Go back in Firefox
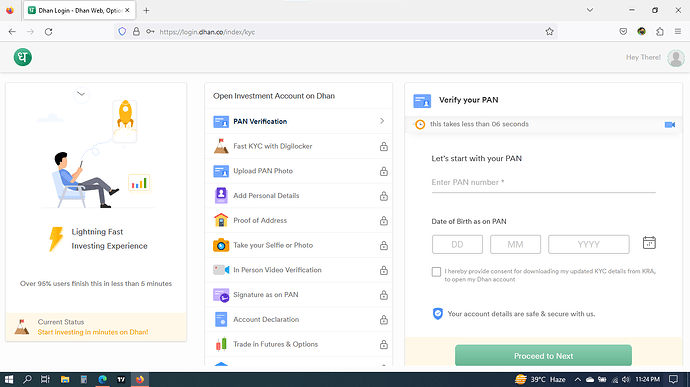Viewport: 690px width, 387px height. point(12,32)
